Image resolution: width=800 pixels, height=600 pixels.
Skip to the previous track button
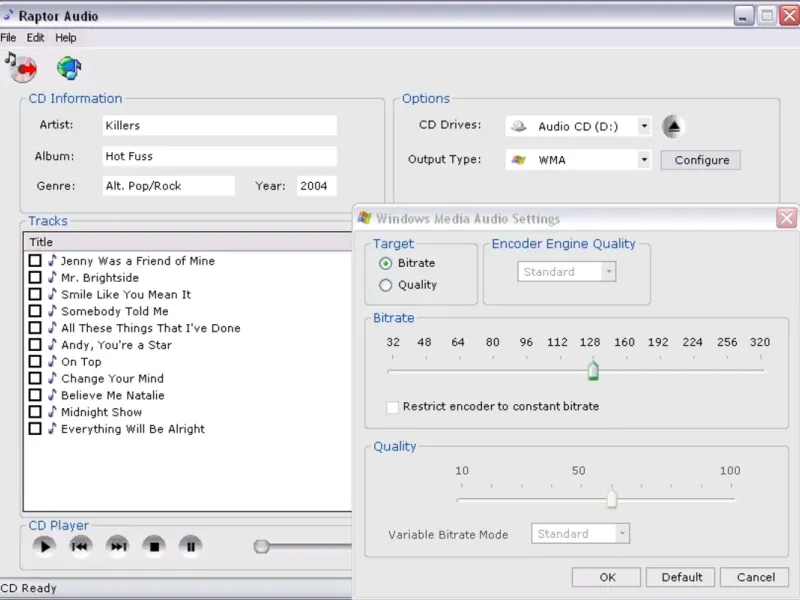point(80,546)
